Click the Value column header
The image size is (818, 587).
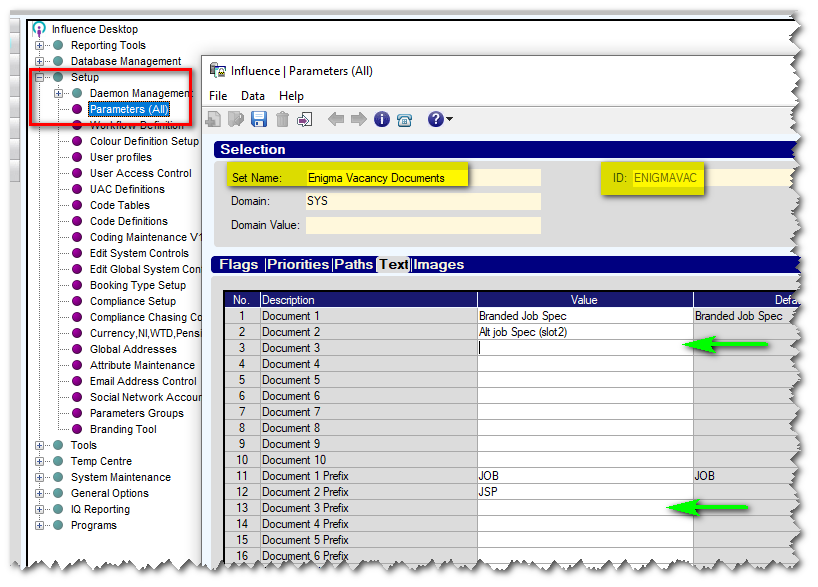(585, 300)
